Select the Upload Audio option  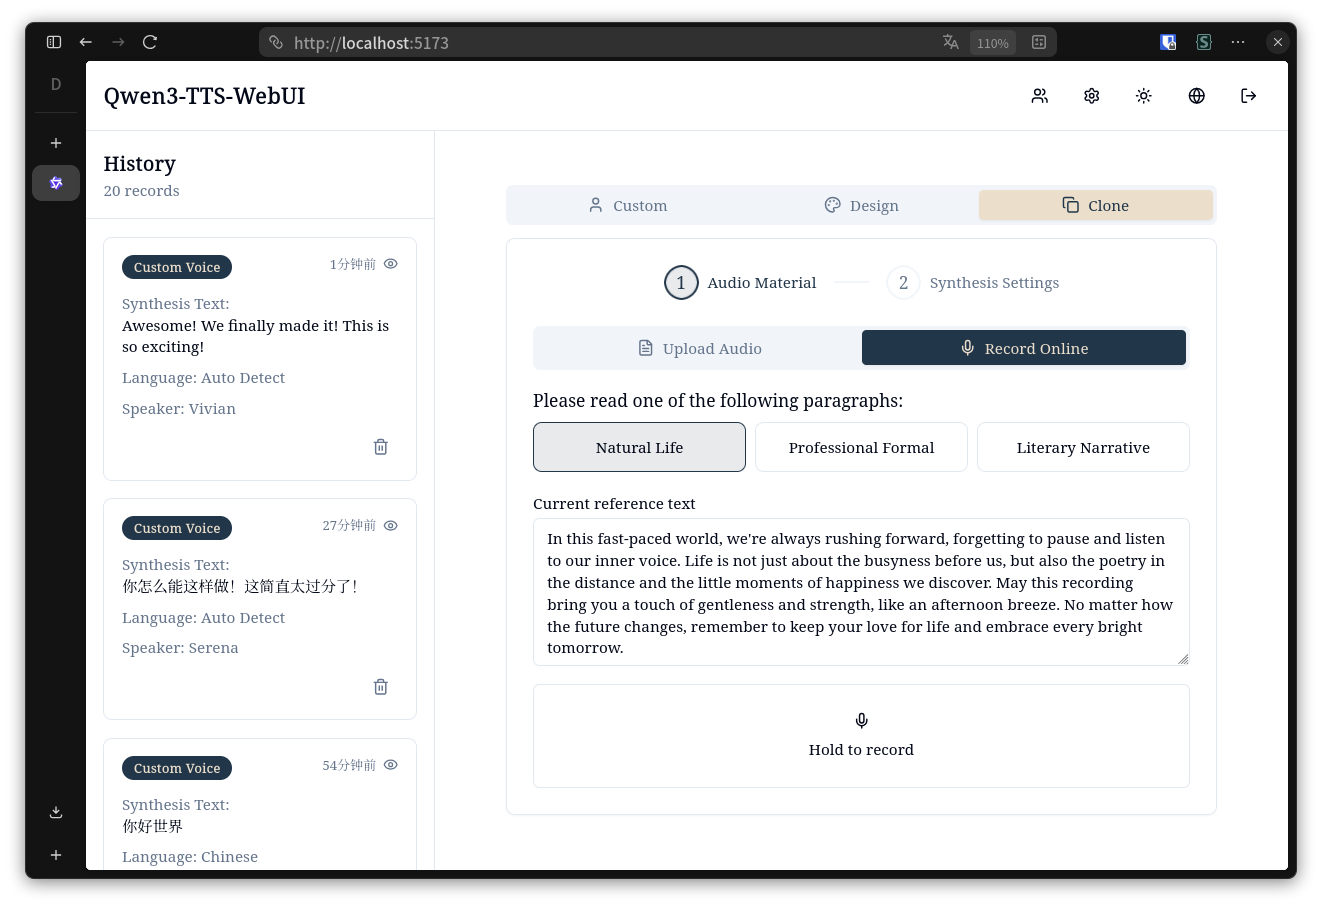click(x=699, y=348)
